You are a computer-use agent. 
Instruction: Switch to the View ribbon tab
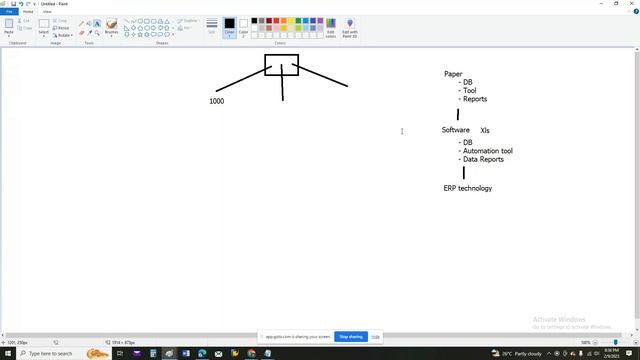click(47, 11)
